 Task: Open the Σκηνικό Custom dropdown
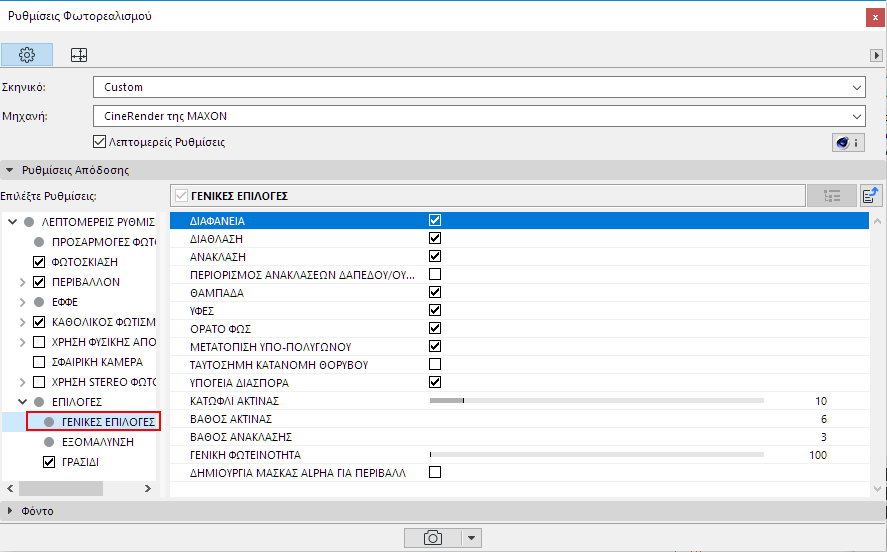(x=479, y=87)
